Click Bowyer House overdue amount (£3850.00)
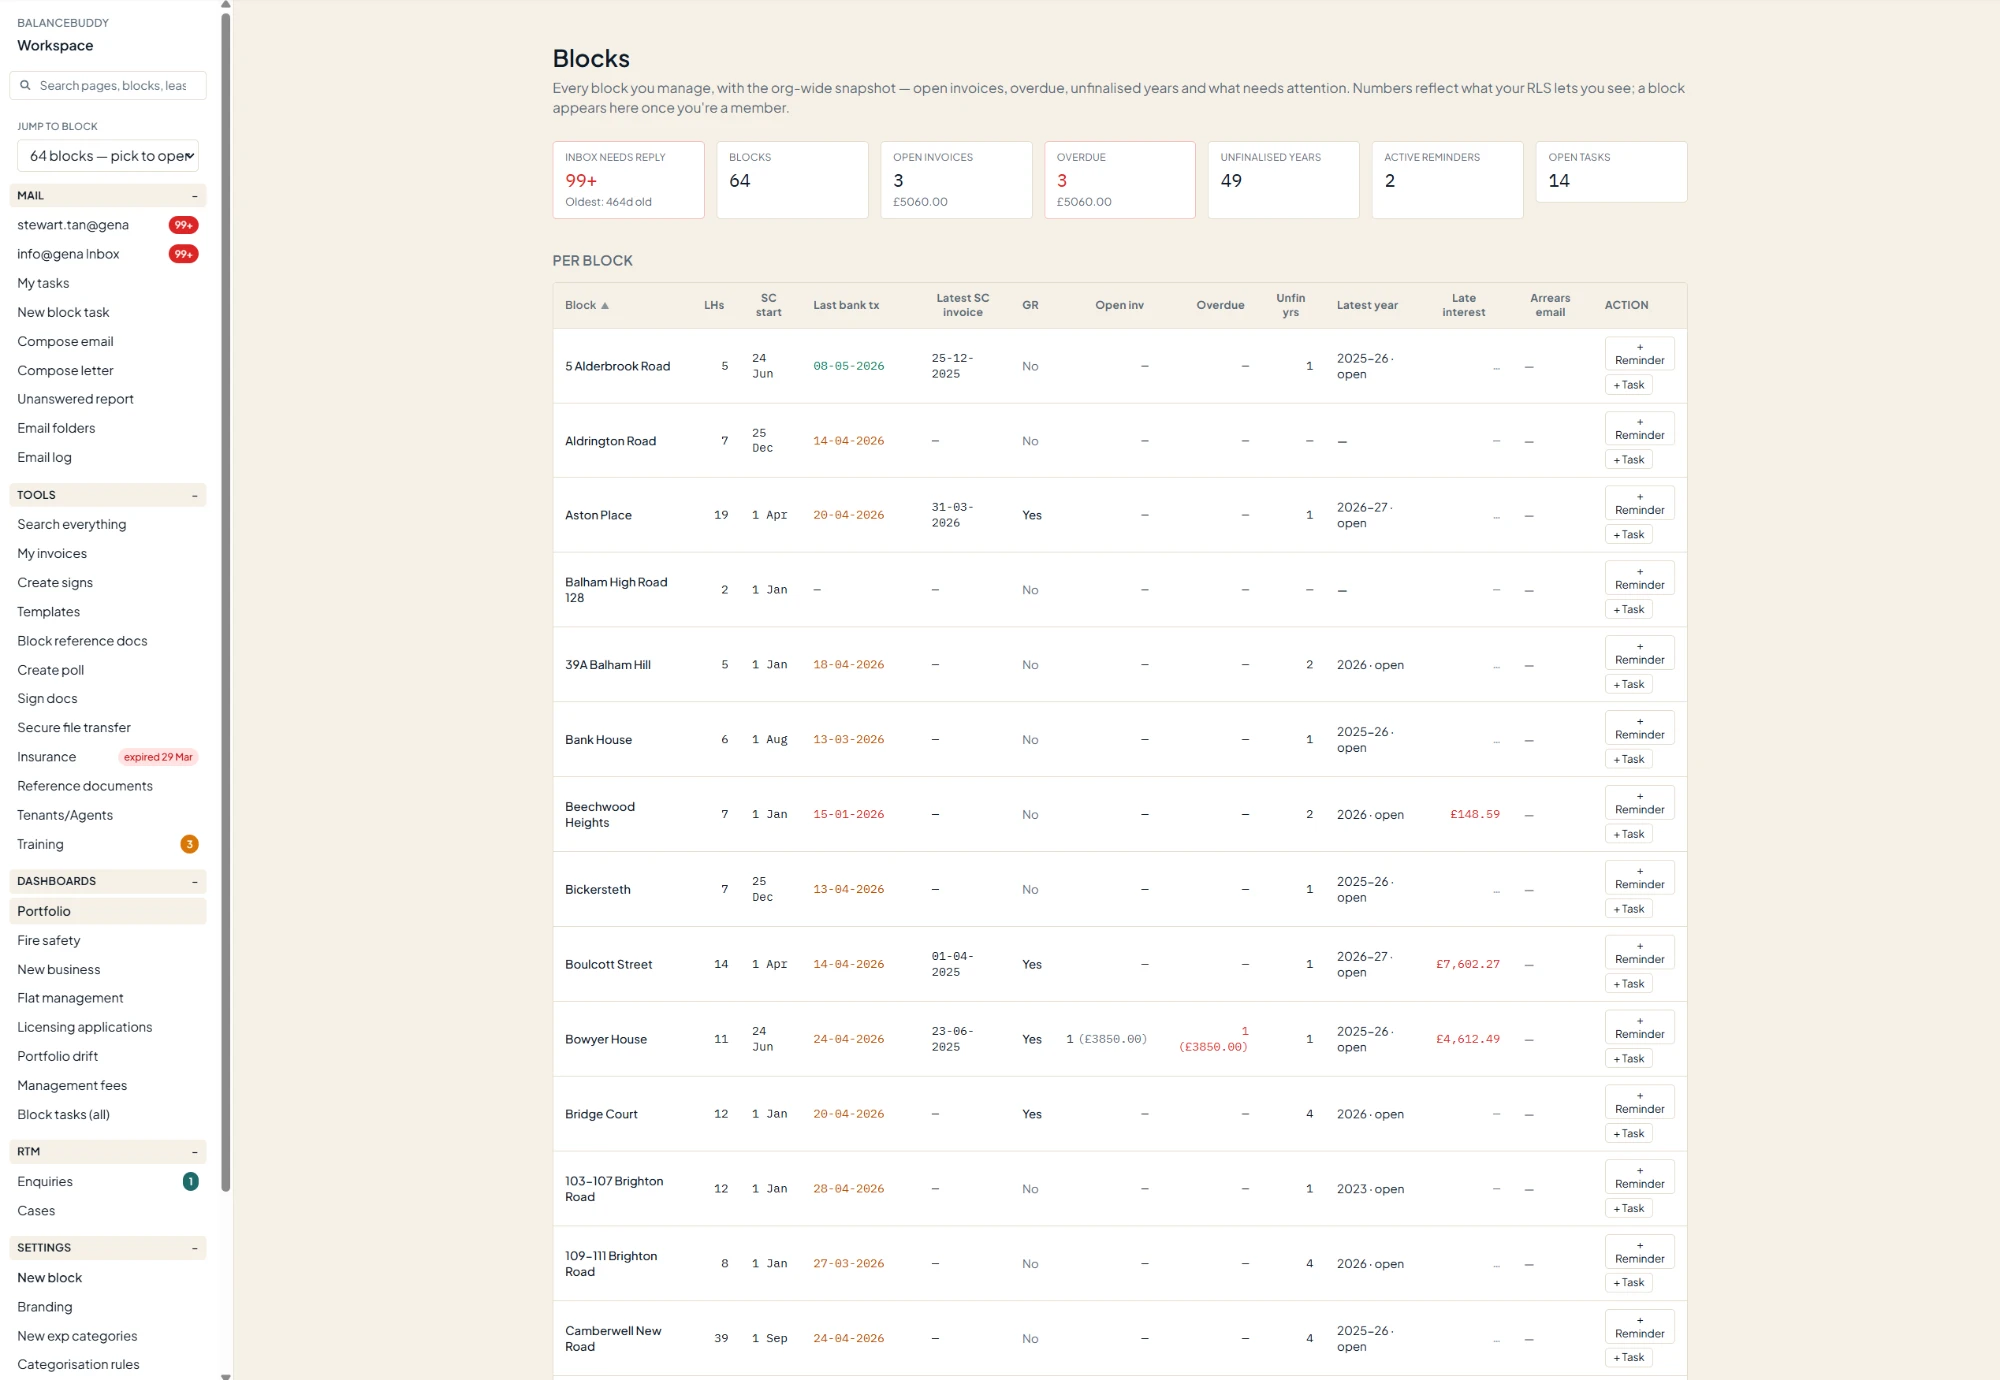Image resolution: width=2000 pixels, height=1380 pixels. (1213, 1047)
